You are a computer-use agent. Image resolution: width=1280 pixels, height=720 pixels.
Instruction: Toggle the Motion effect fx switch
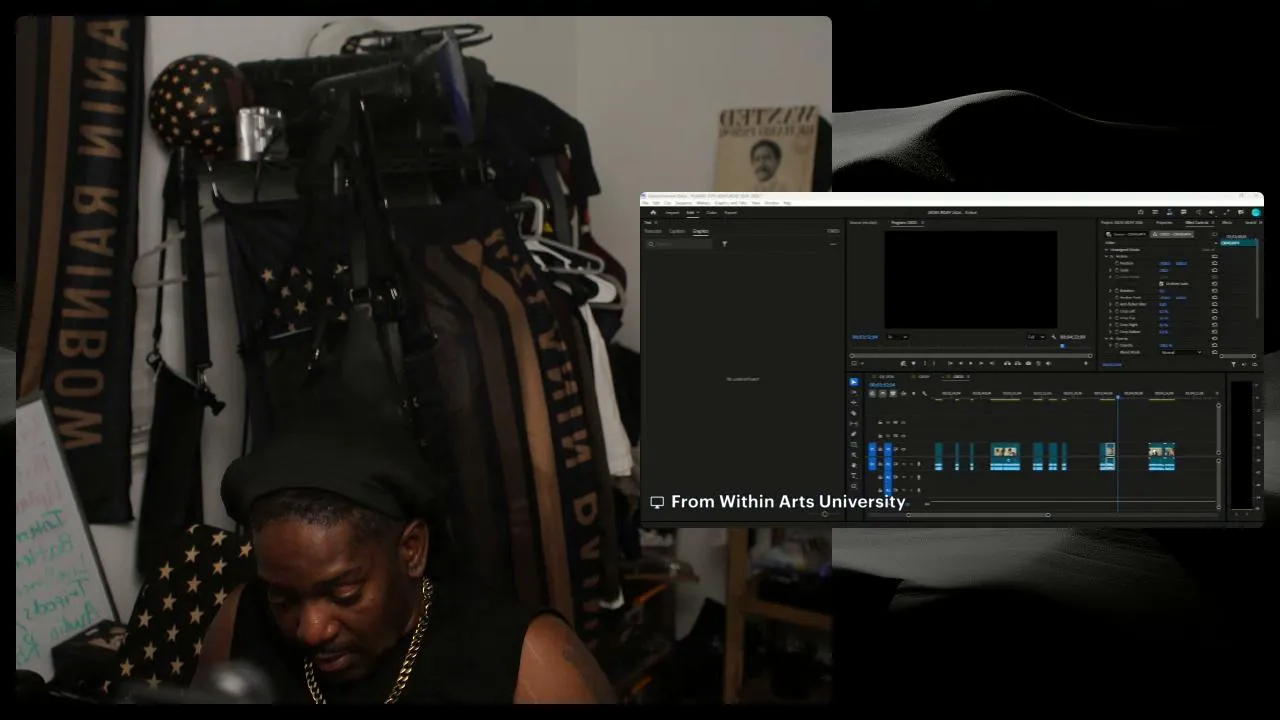click(1113, 256)
